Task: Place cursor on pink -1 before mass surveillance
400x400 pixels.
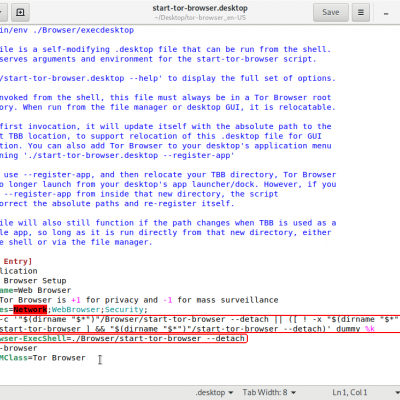Action: [x=168, y=300]
